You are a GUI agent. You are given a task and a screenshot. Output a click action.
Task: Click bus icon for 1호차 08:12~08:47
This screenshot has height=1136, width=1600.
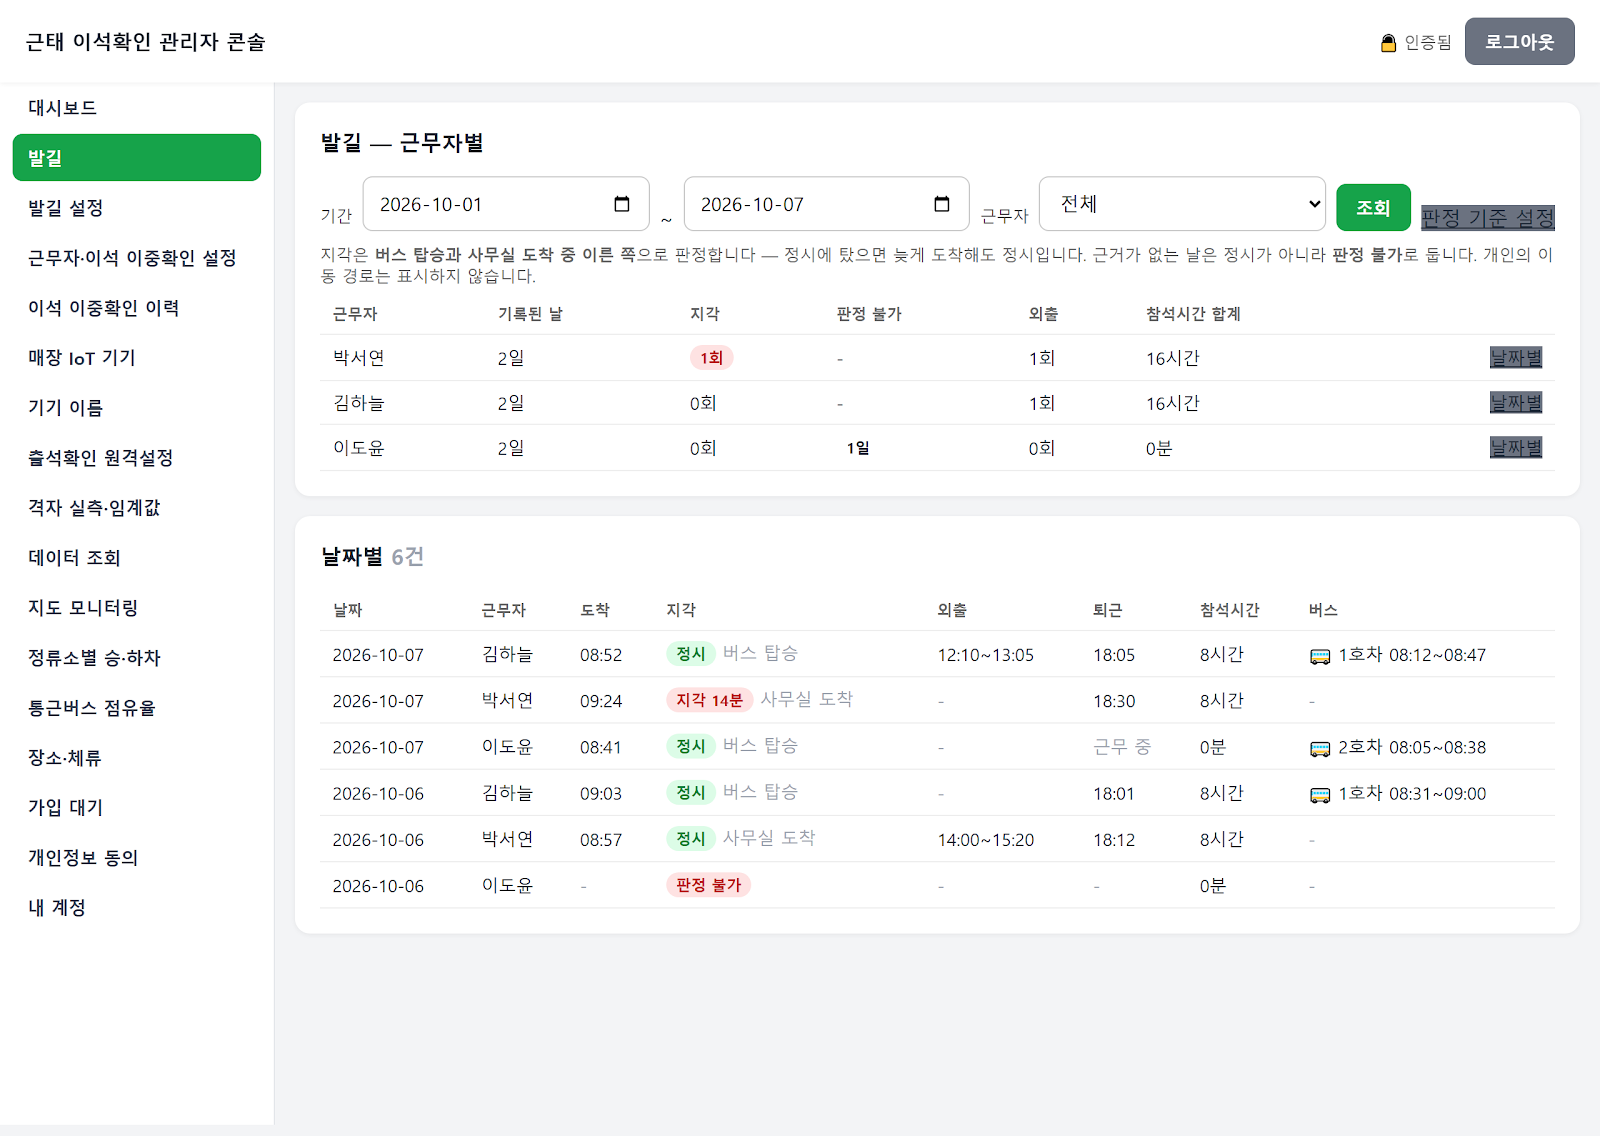(1320, 656)
